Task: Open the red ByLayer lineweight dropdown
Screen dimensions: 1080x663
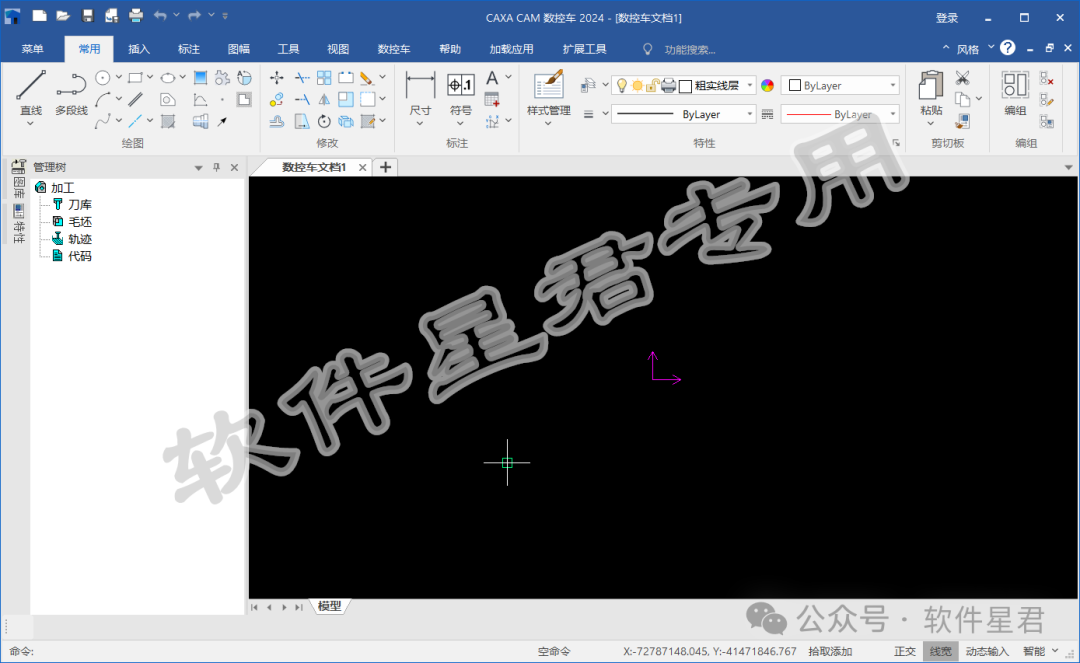Action: coord(841,114)
